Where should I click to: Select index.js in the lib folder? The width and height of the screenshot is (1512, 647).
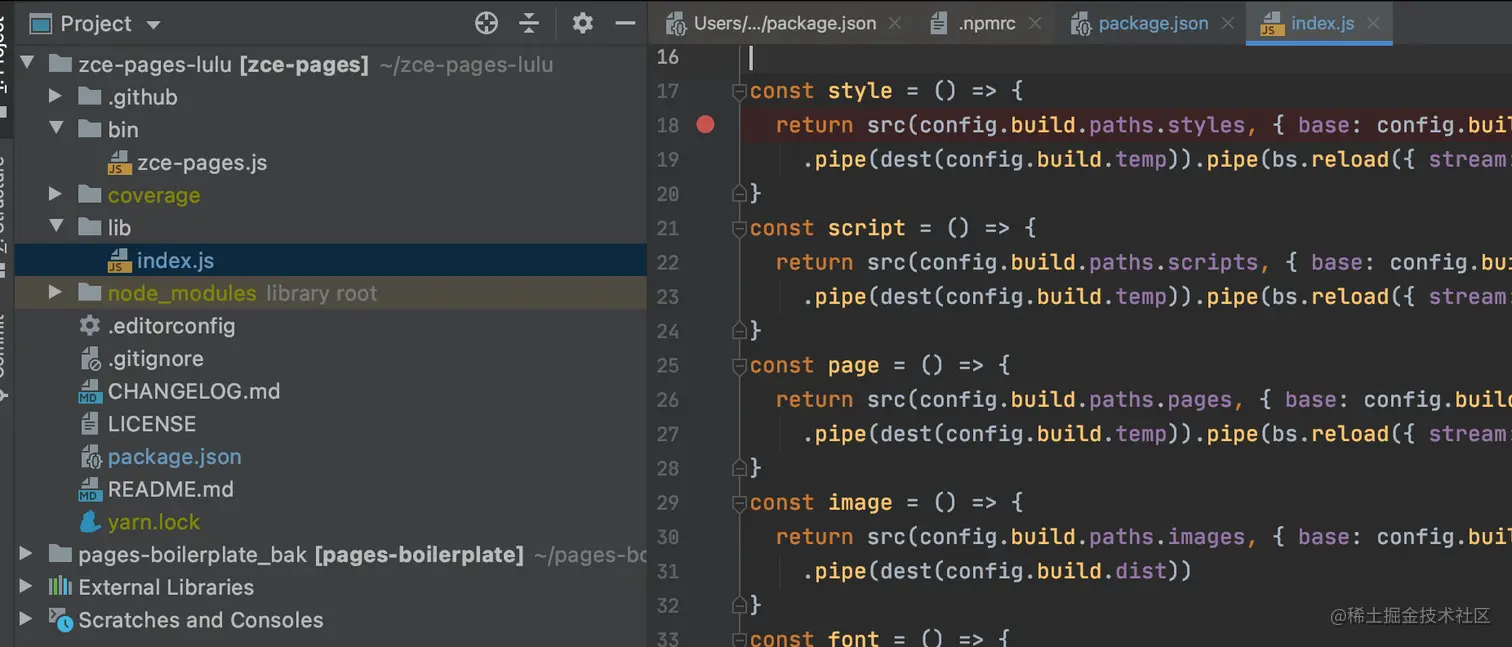[175, 260]
